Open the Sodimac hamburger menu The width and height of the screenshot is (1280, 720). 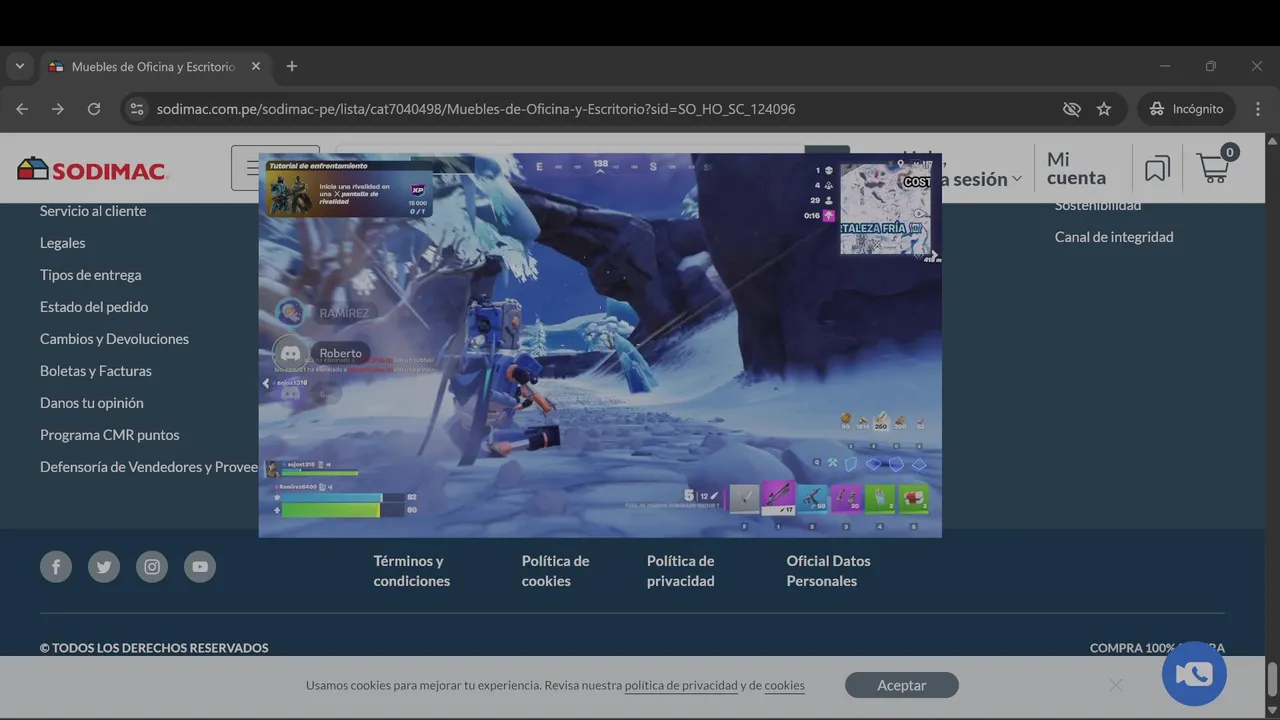coord(246,168)
